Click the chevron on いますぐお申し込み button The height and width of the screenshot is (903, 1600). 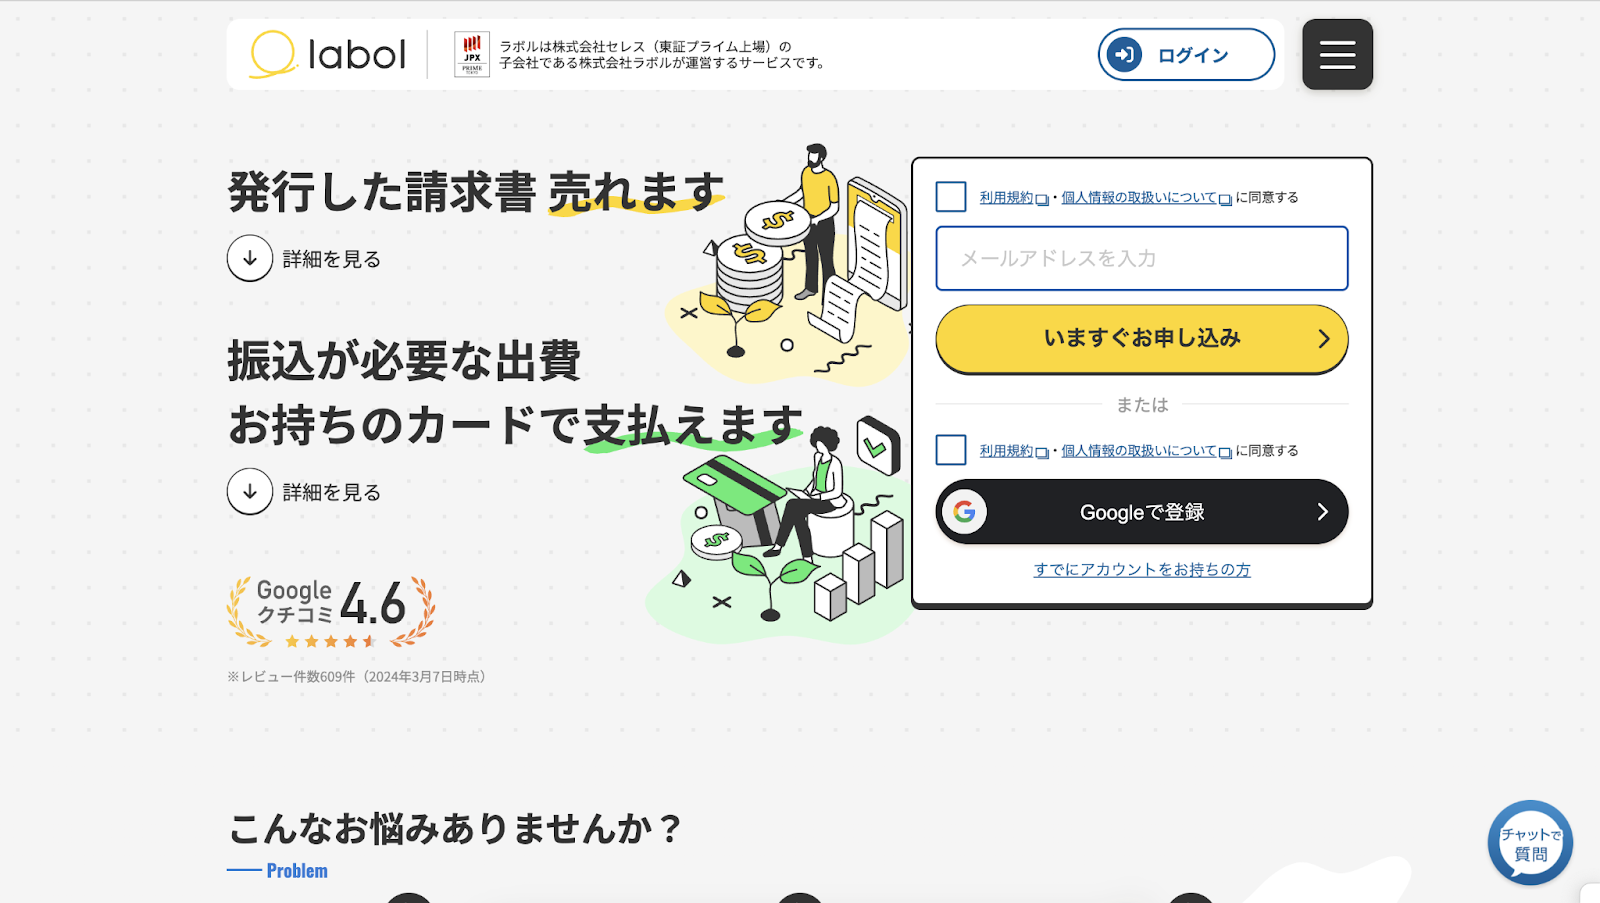point(1323,339)
